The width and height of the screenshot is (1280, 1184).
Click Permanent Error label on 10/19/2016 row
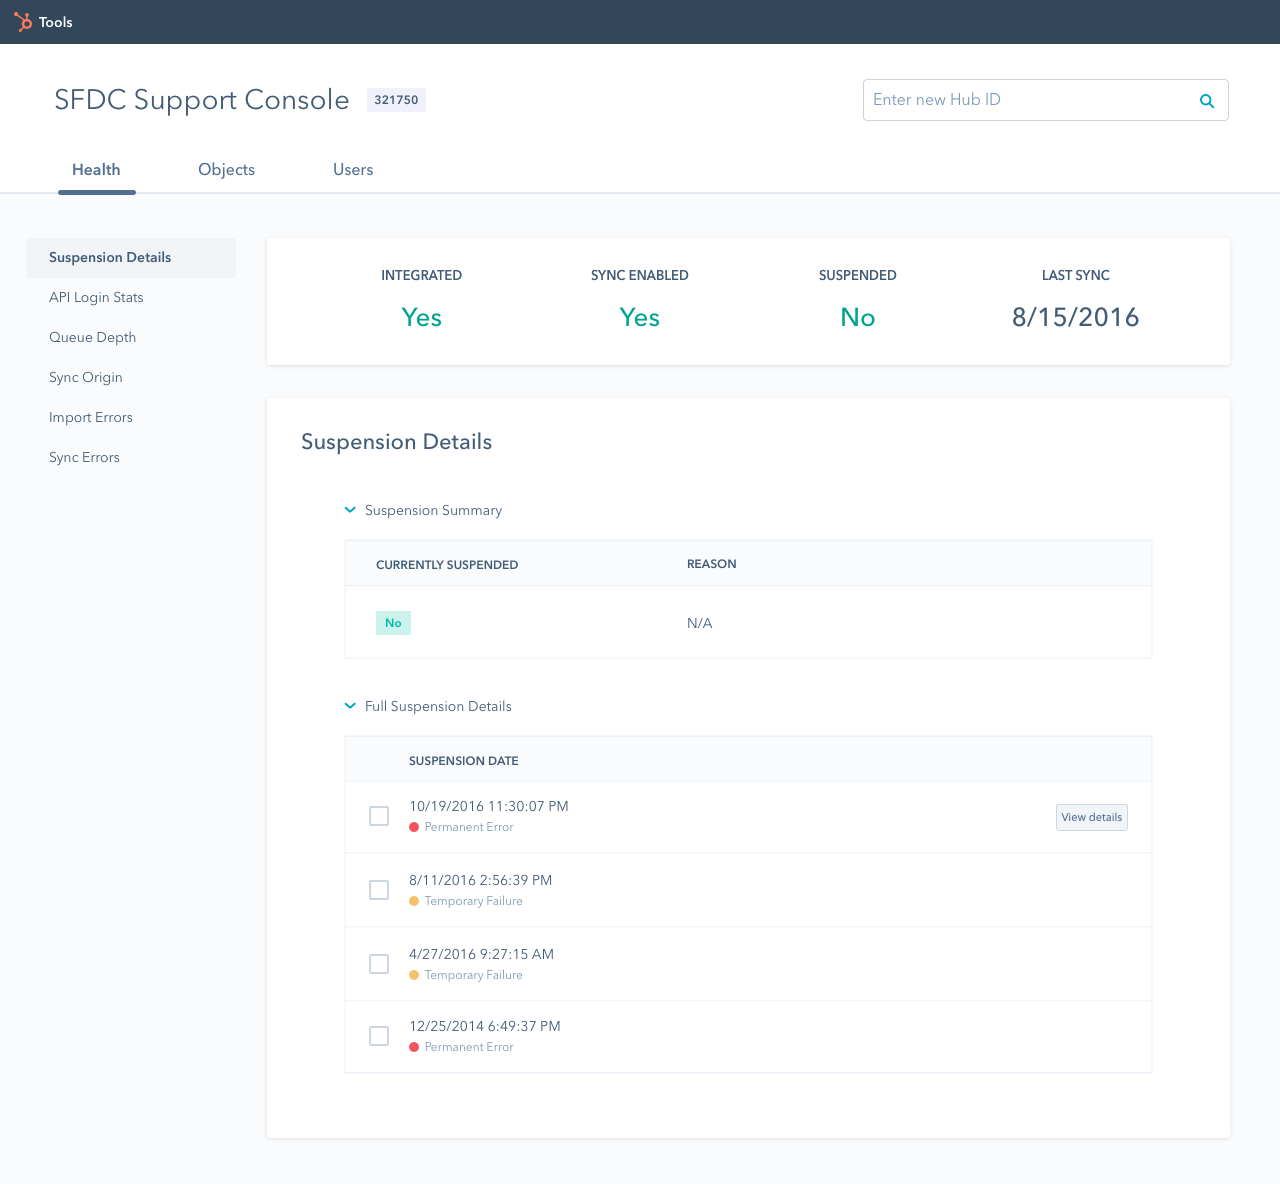(x=469, y=827)
